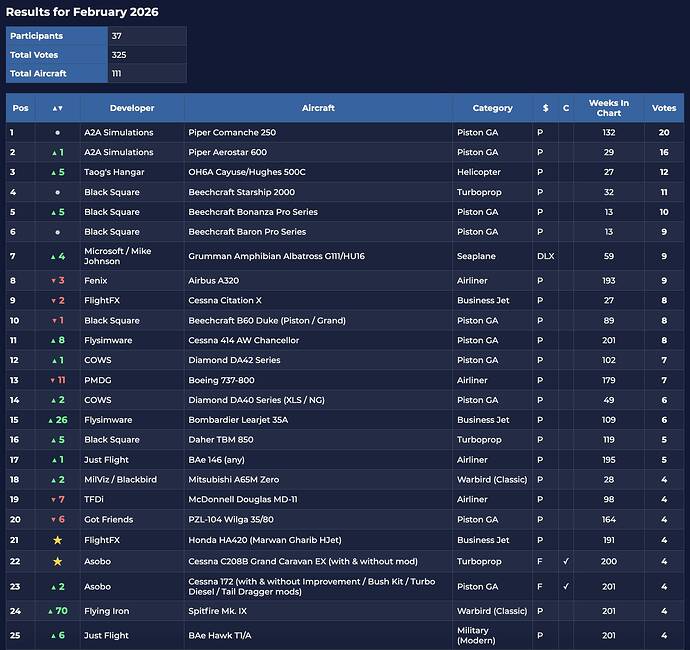Click the red down 11 indicator for PMDG
Viewport: 690px width, 650px height.
tap(57, 380)
